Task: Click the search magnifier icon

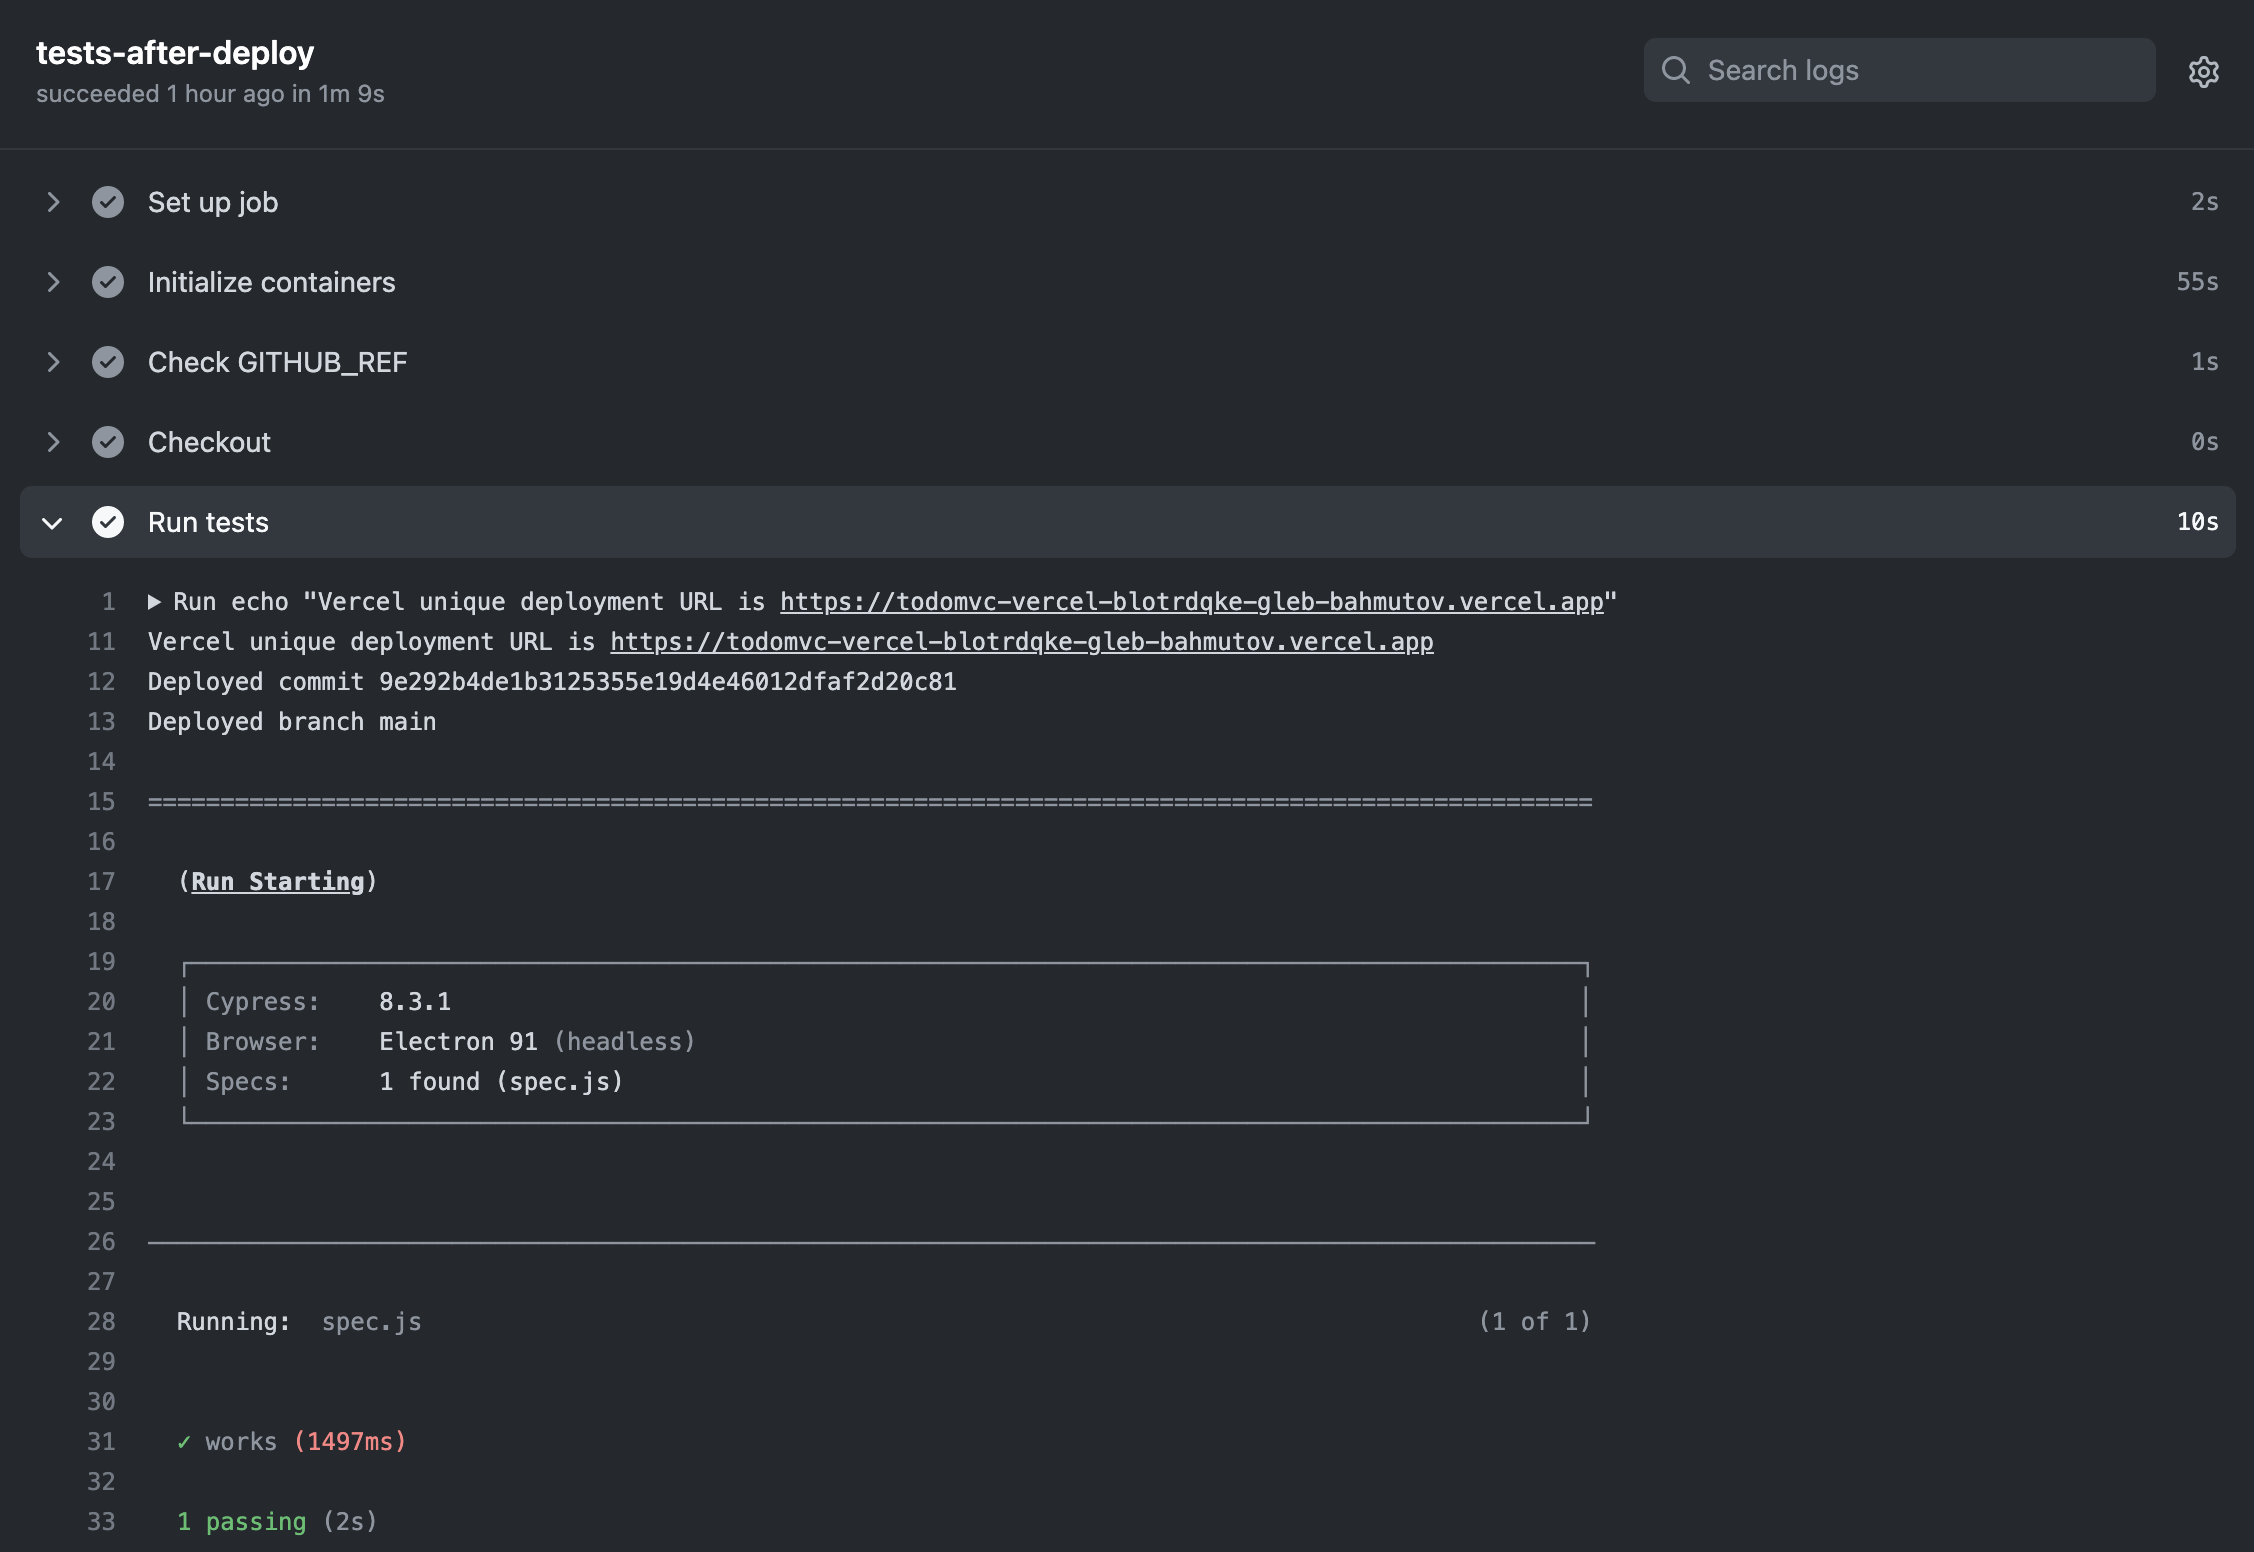Action: point(1676,70)
